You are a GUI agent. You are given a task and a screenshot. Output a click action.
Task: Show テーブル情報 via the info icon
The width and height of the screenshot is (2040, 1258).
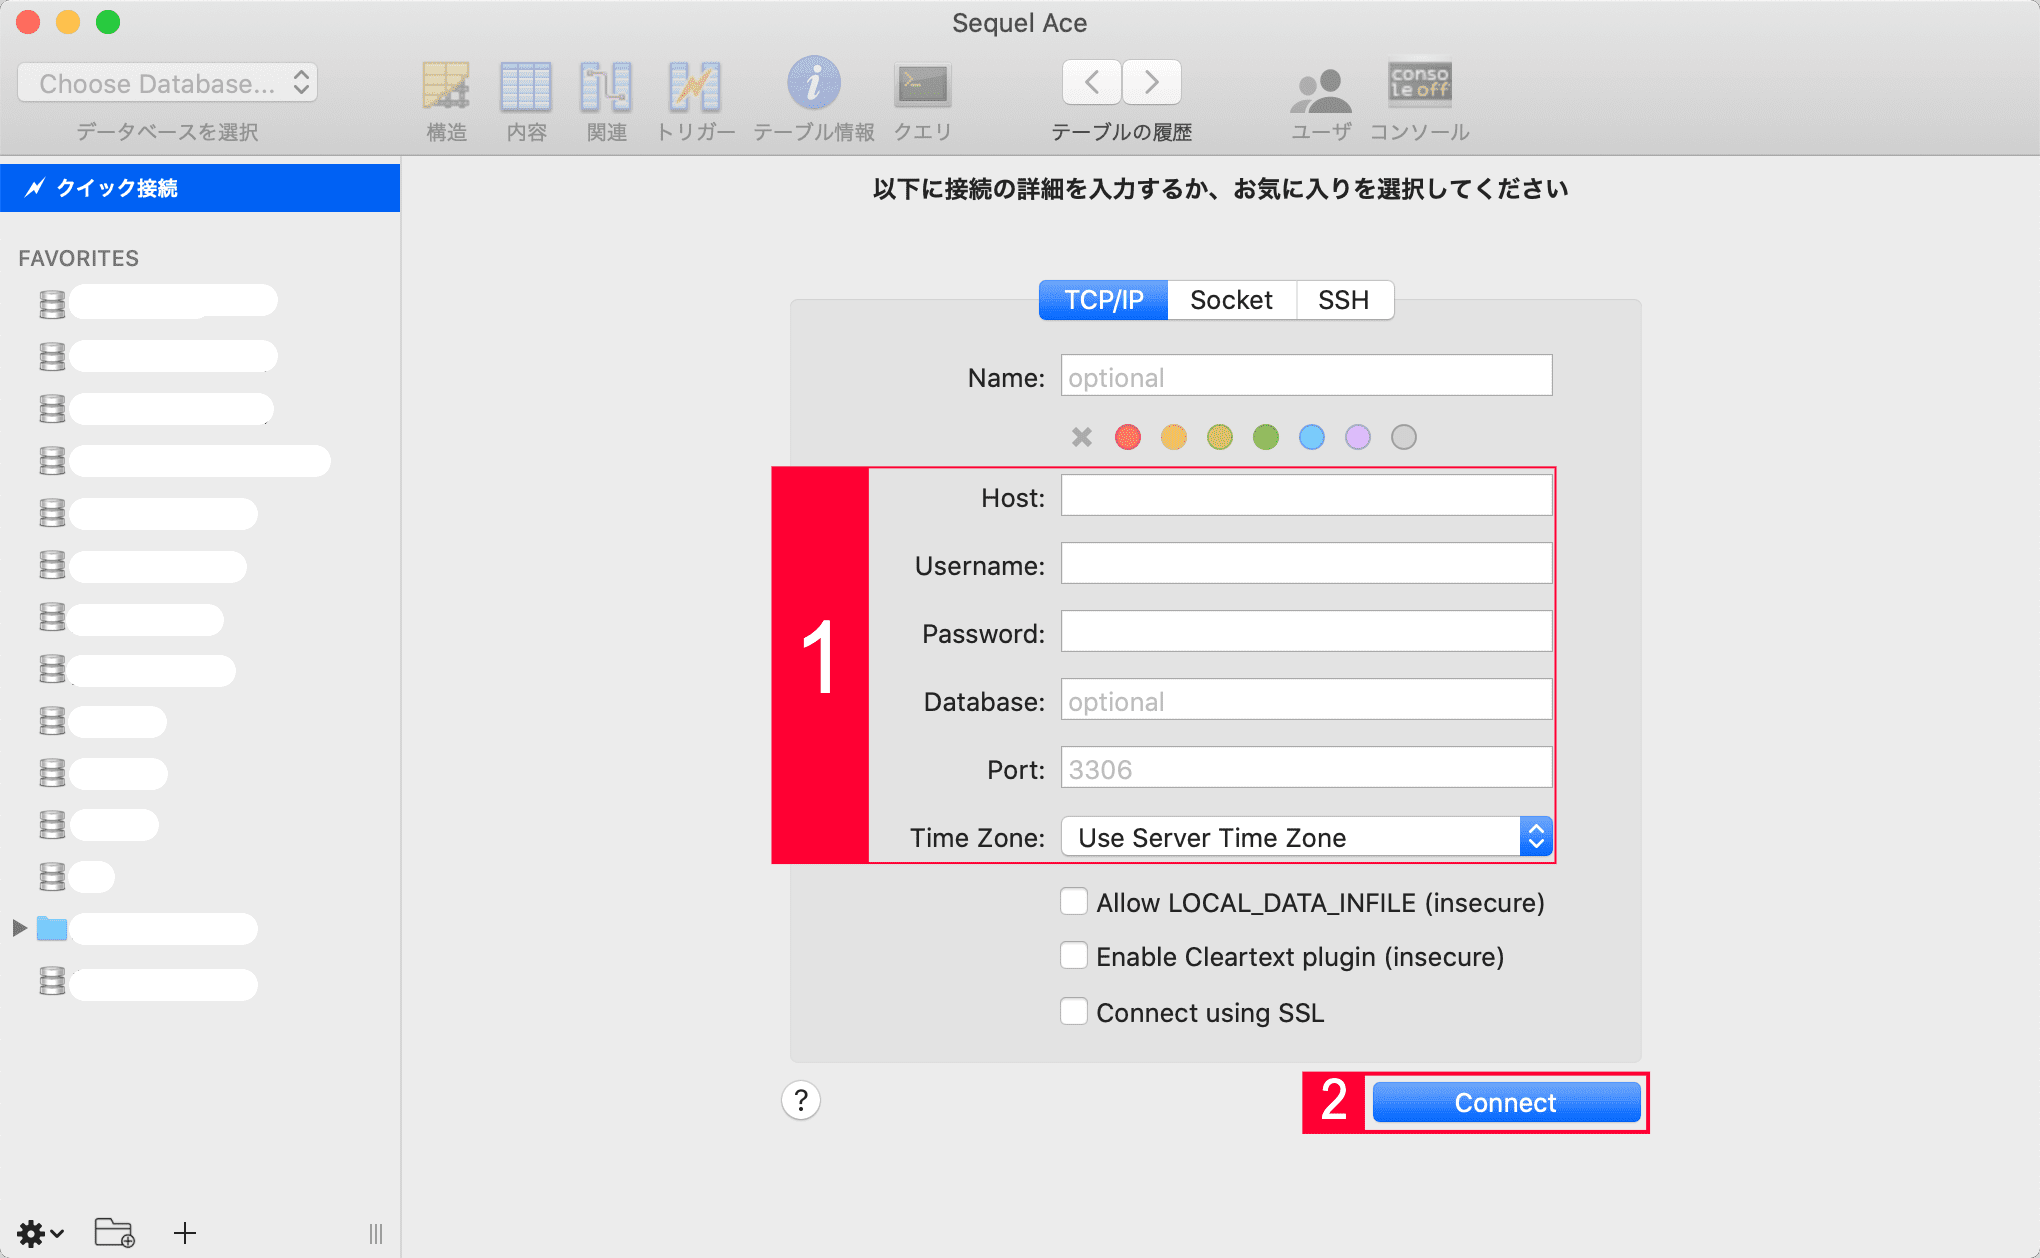point(813,85)
